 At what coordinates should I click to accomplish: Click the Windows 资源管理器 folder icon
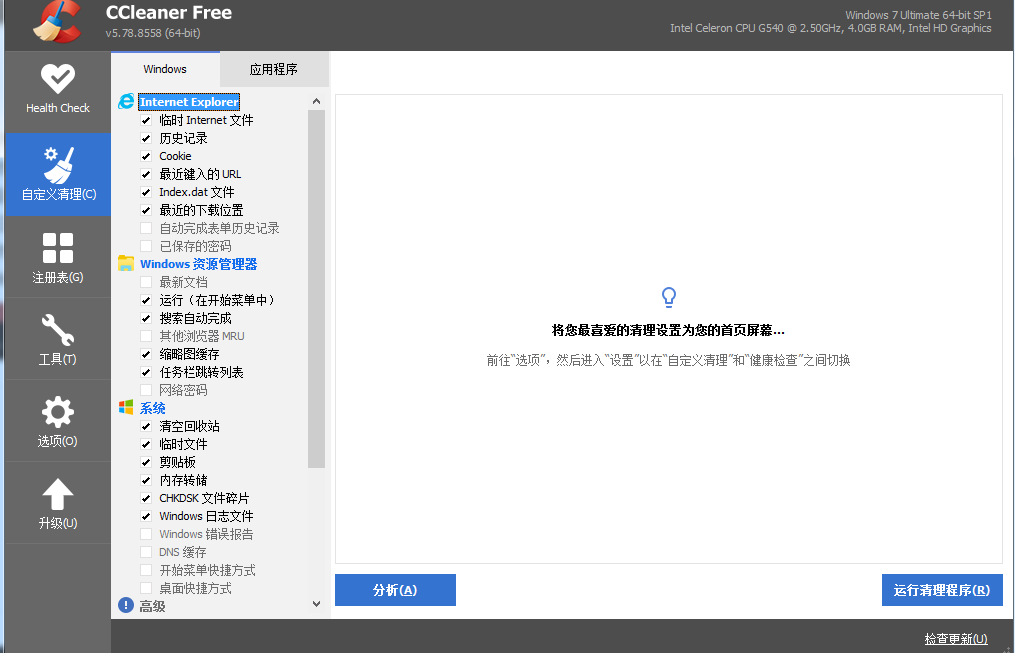click(x=126, y=263)
